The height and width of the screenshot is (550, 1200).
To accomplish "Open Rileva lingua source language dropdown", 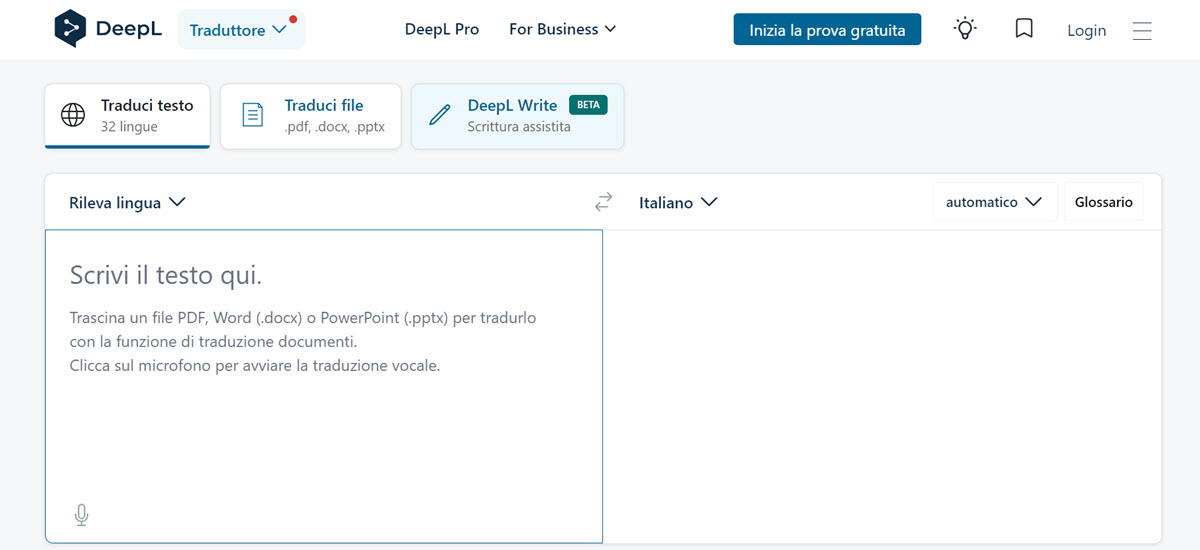I will click(x=127, y=202).
